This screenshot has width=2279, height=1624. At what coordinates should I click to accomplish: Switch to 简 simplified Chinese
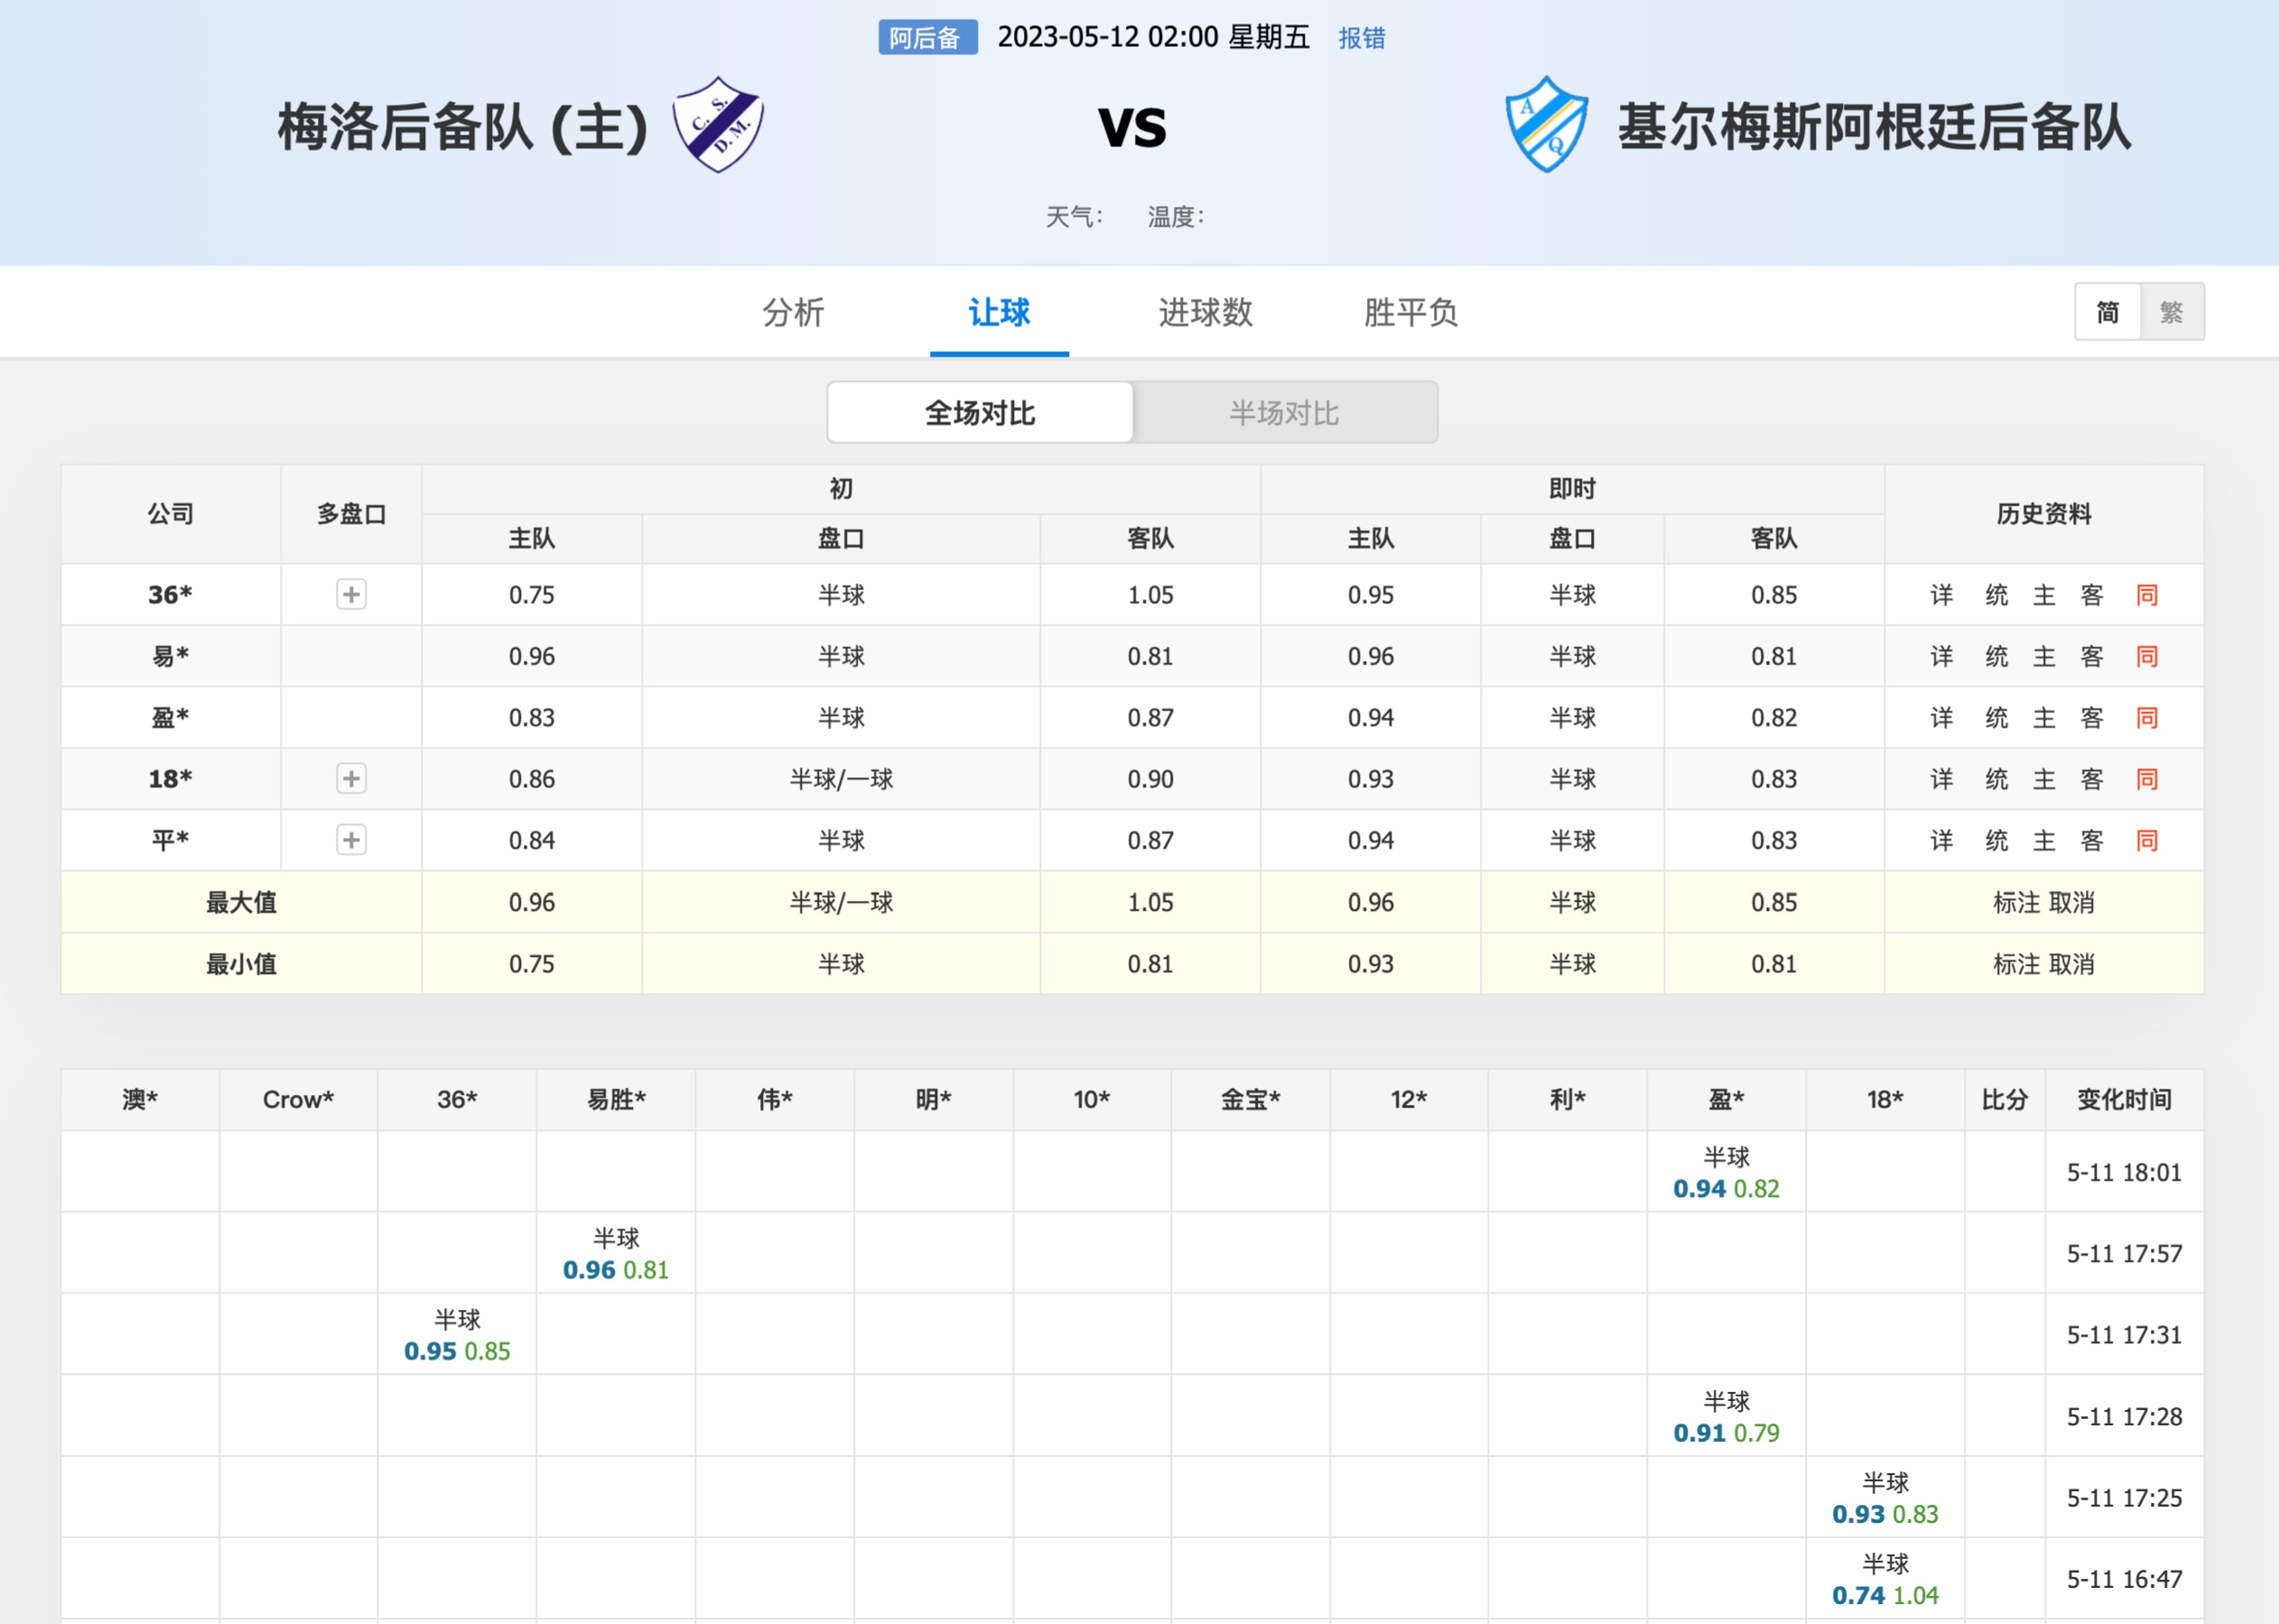point(2107,312)
